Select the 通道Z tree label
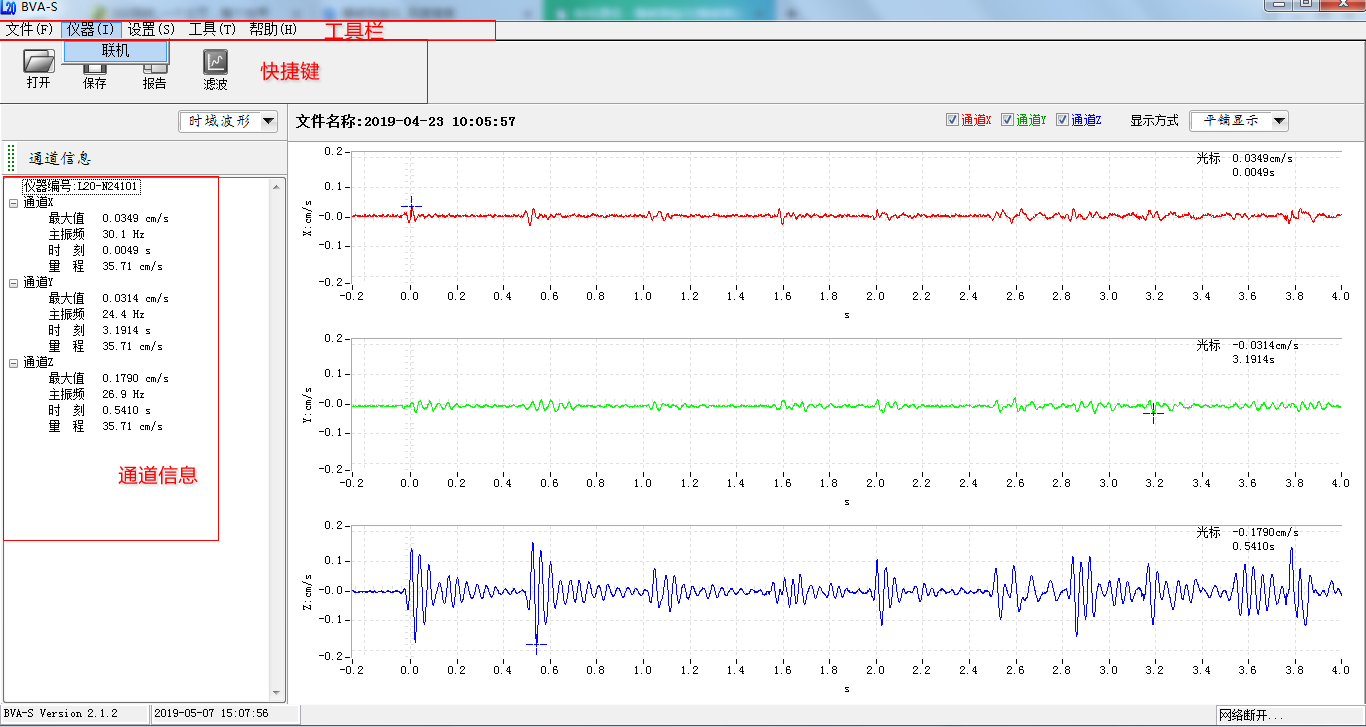 tap(39, 363)
